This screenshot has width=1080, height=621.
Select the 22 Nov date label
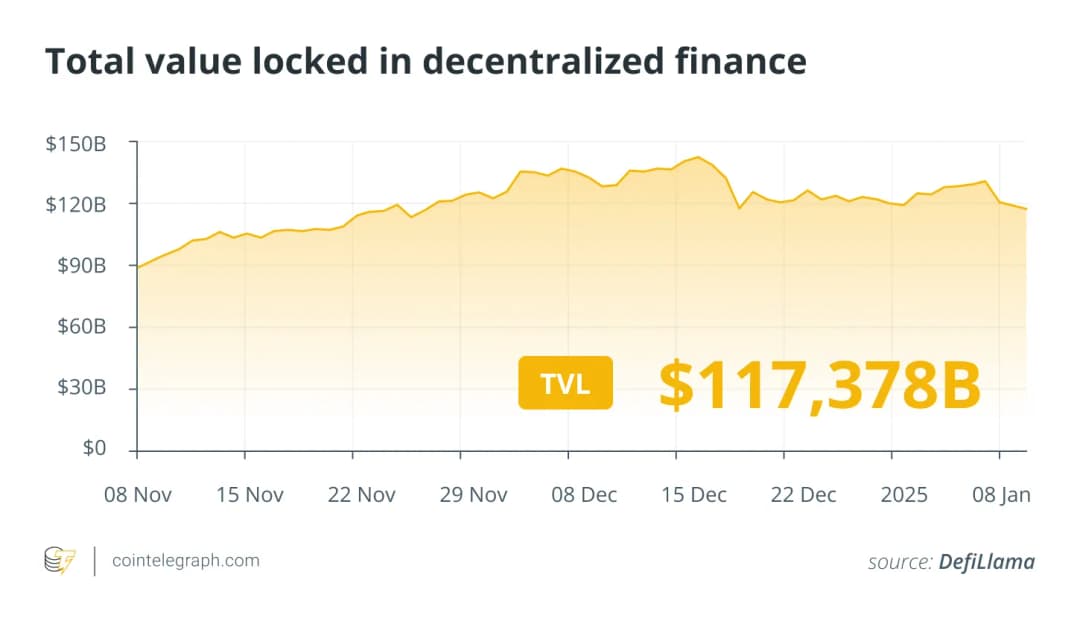(x=361, y=494)
